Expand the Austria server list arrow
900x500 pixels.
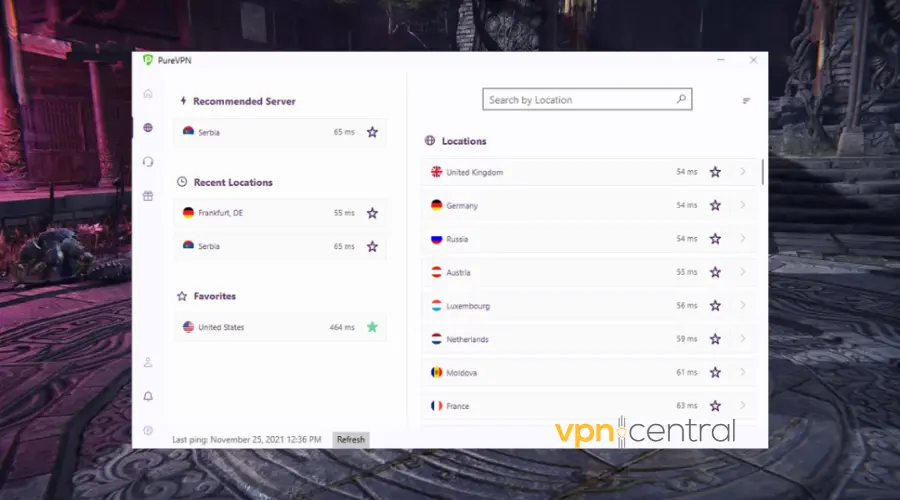742,273
